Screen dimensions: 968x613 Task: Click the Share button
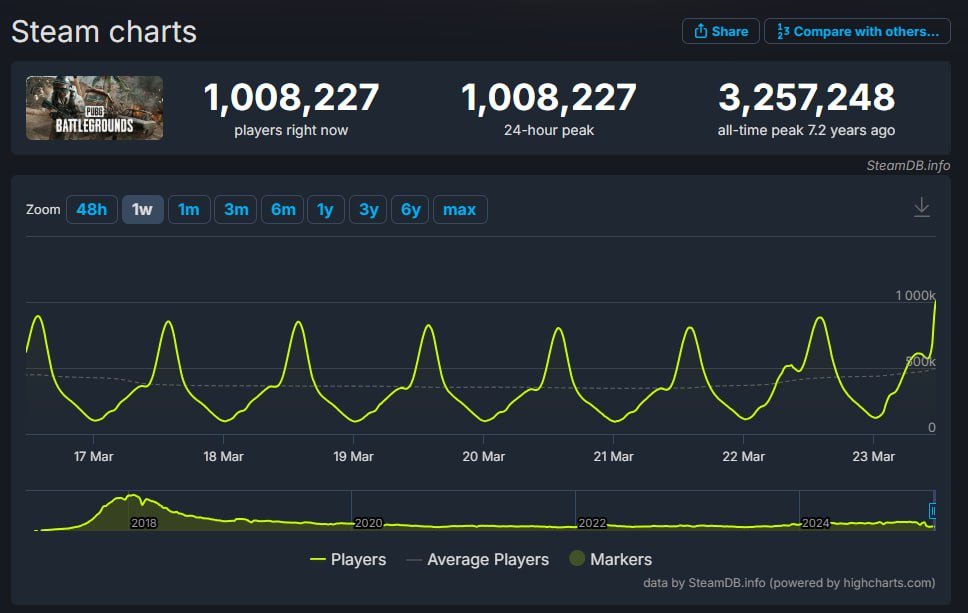coord(720,31)
